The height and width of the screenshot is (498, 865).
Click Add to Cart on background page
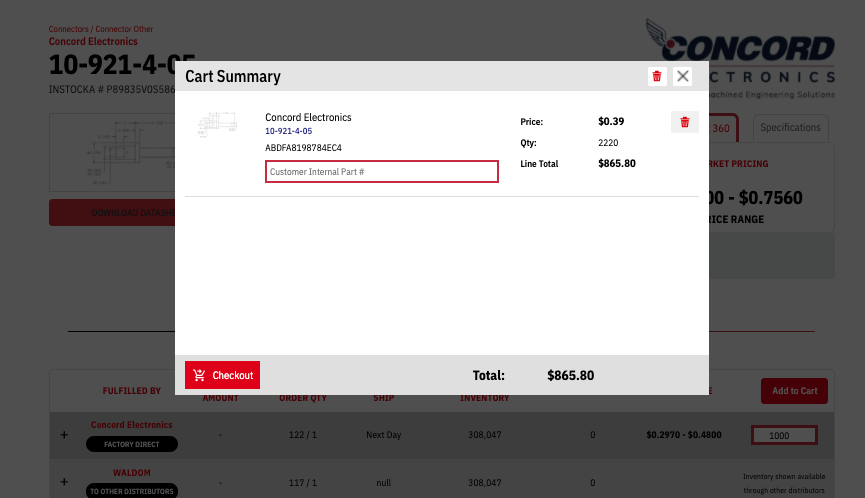pyautogui.click(x=794, y=390)
